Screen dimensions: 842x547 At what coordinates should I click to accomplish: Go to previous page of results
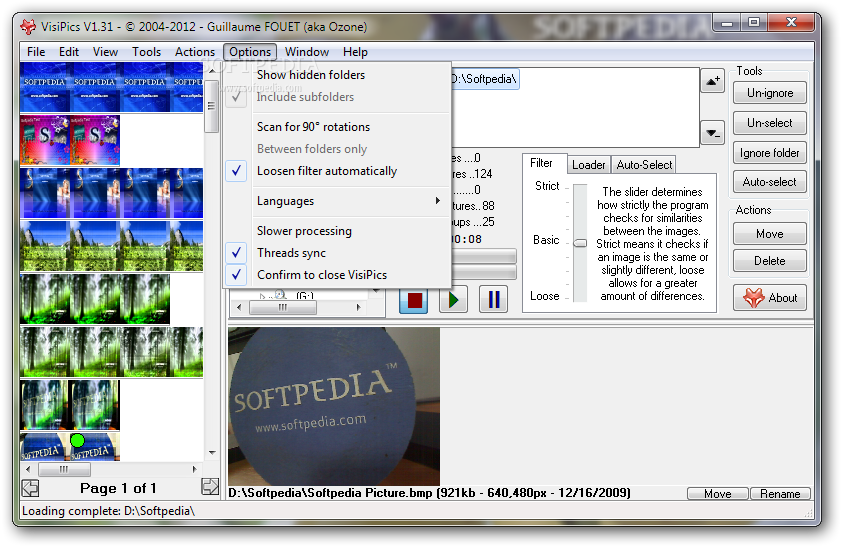(30, 488)
